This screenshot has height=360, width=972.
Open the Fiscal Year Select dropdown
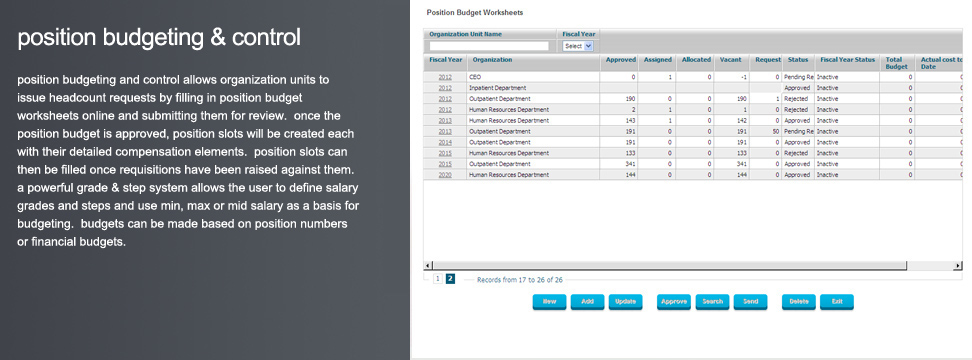tap(578, 46)
